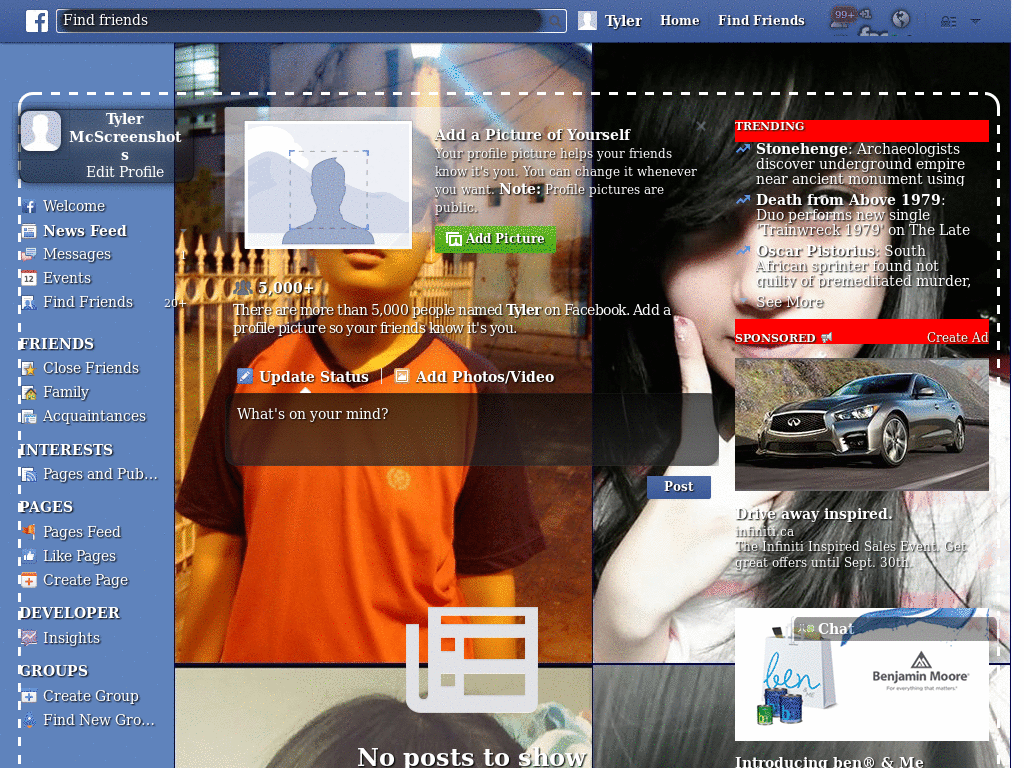Open Like Pages link

(79, 556)
